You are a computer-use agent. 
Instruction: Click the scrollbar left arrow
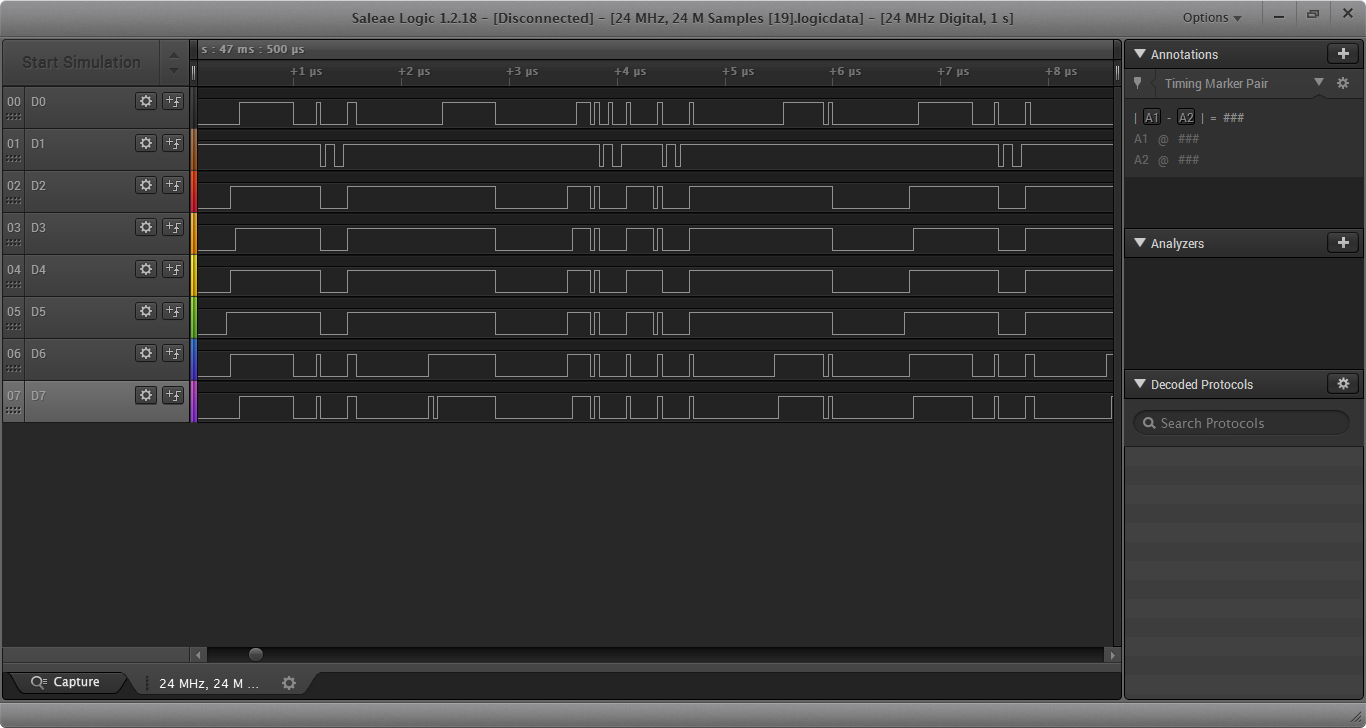coord(198,654)
